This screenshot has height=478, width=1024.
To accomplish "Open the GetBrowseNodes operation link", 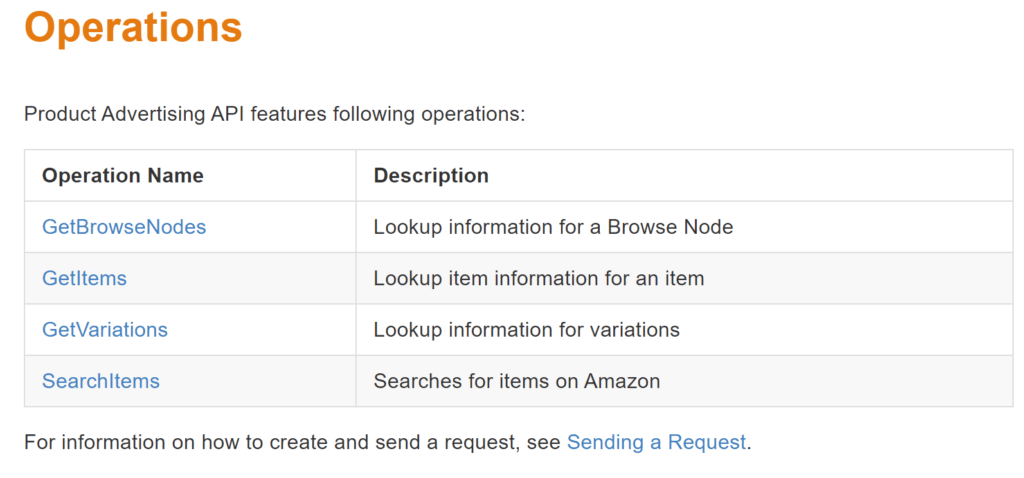I will coord(124,227).
